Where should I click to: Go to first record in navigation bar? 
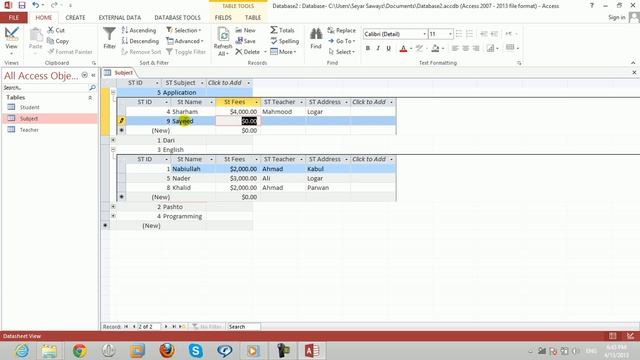126,327
